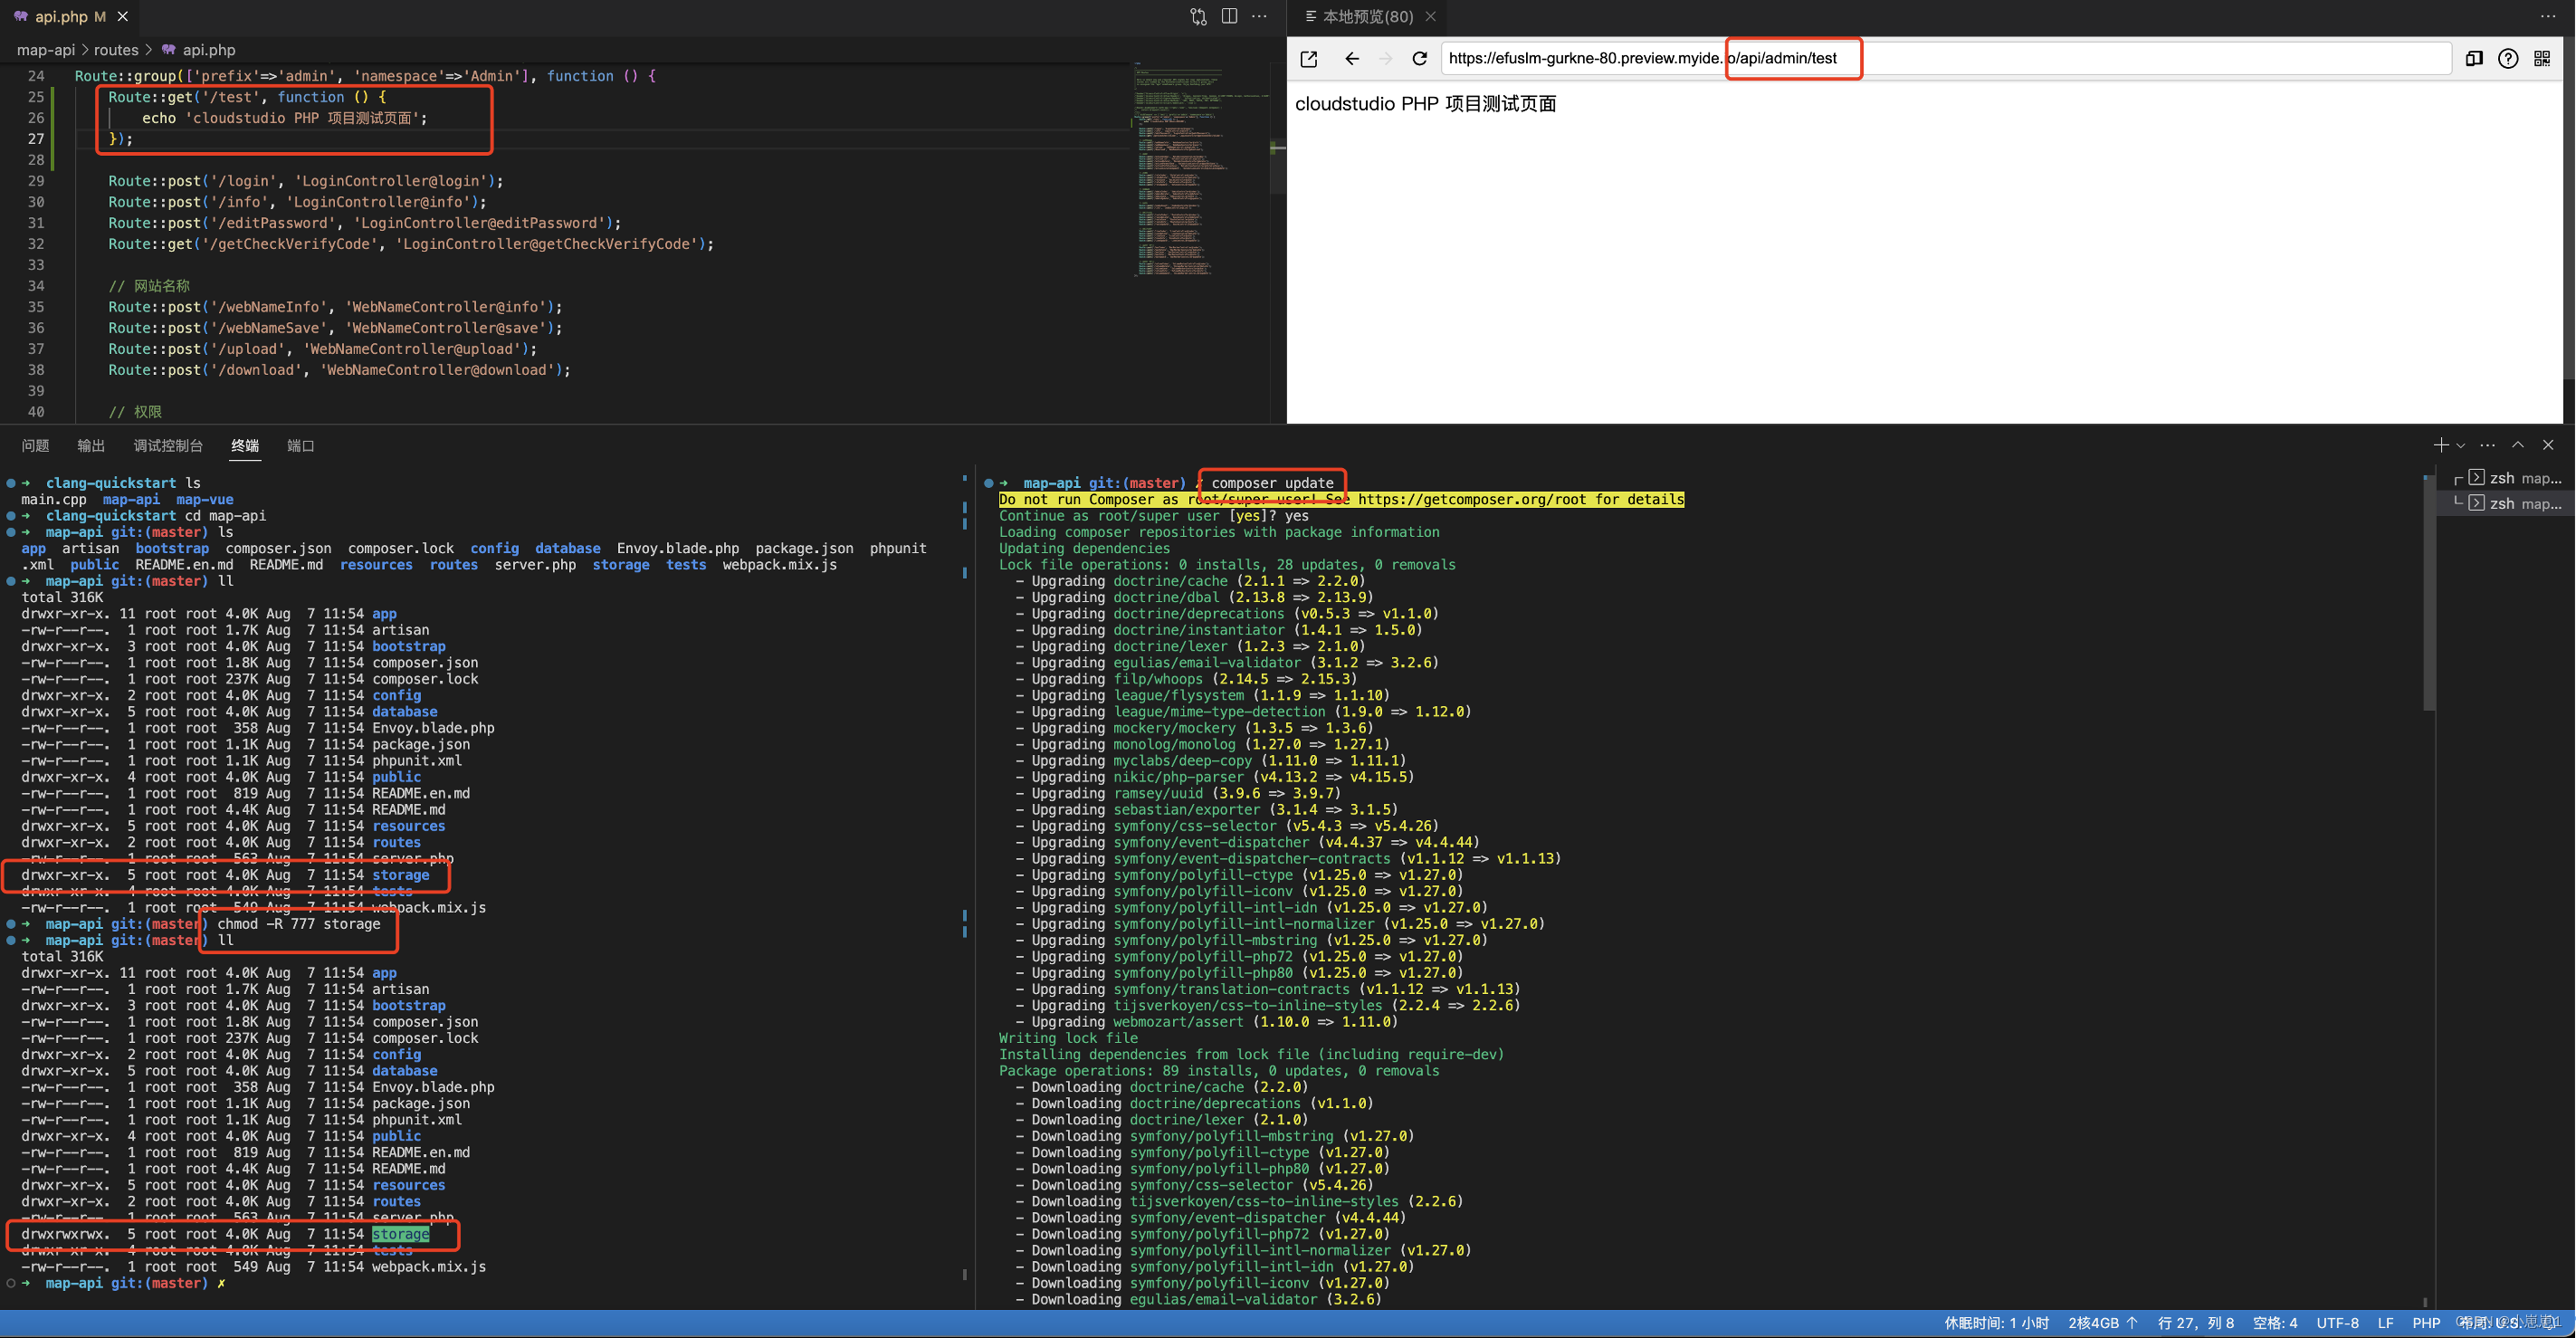Image resolution: width=2576 pixels, height=1338 pixels.
Task: Click 2核4GB spec in status bar
Action: [2102, 1323]
